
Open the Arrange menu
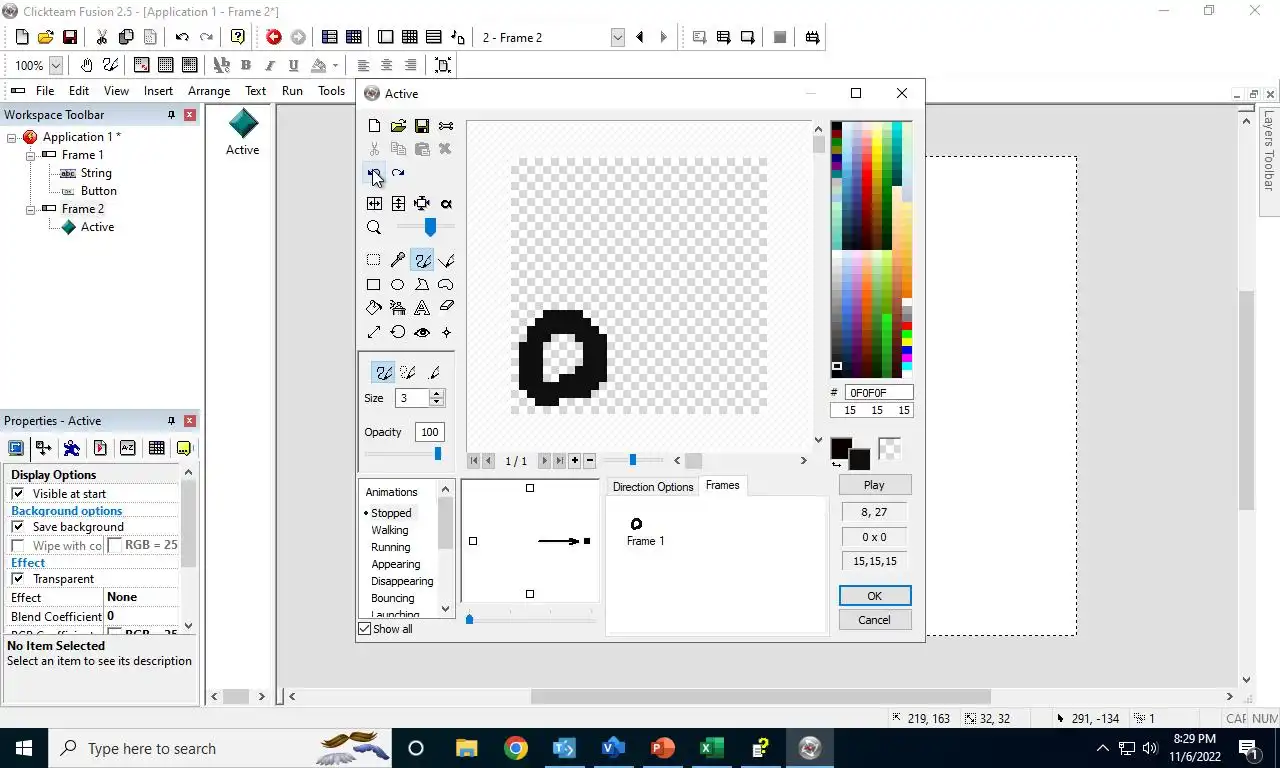click(209, 91)
